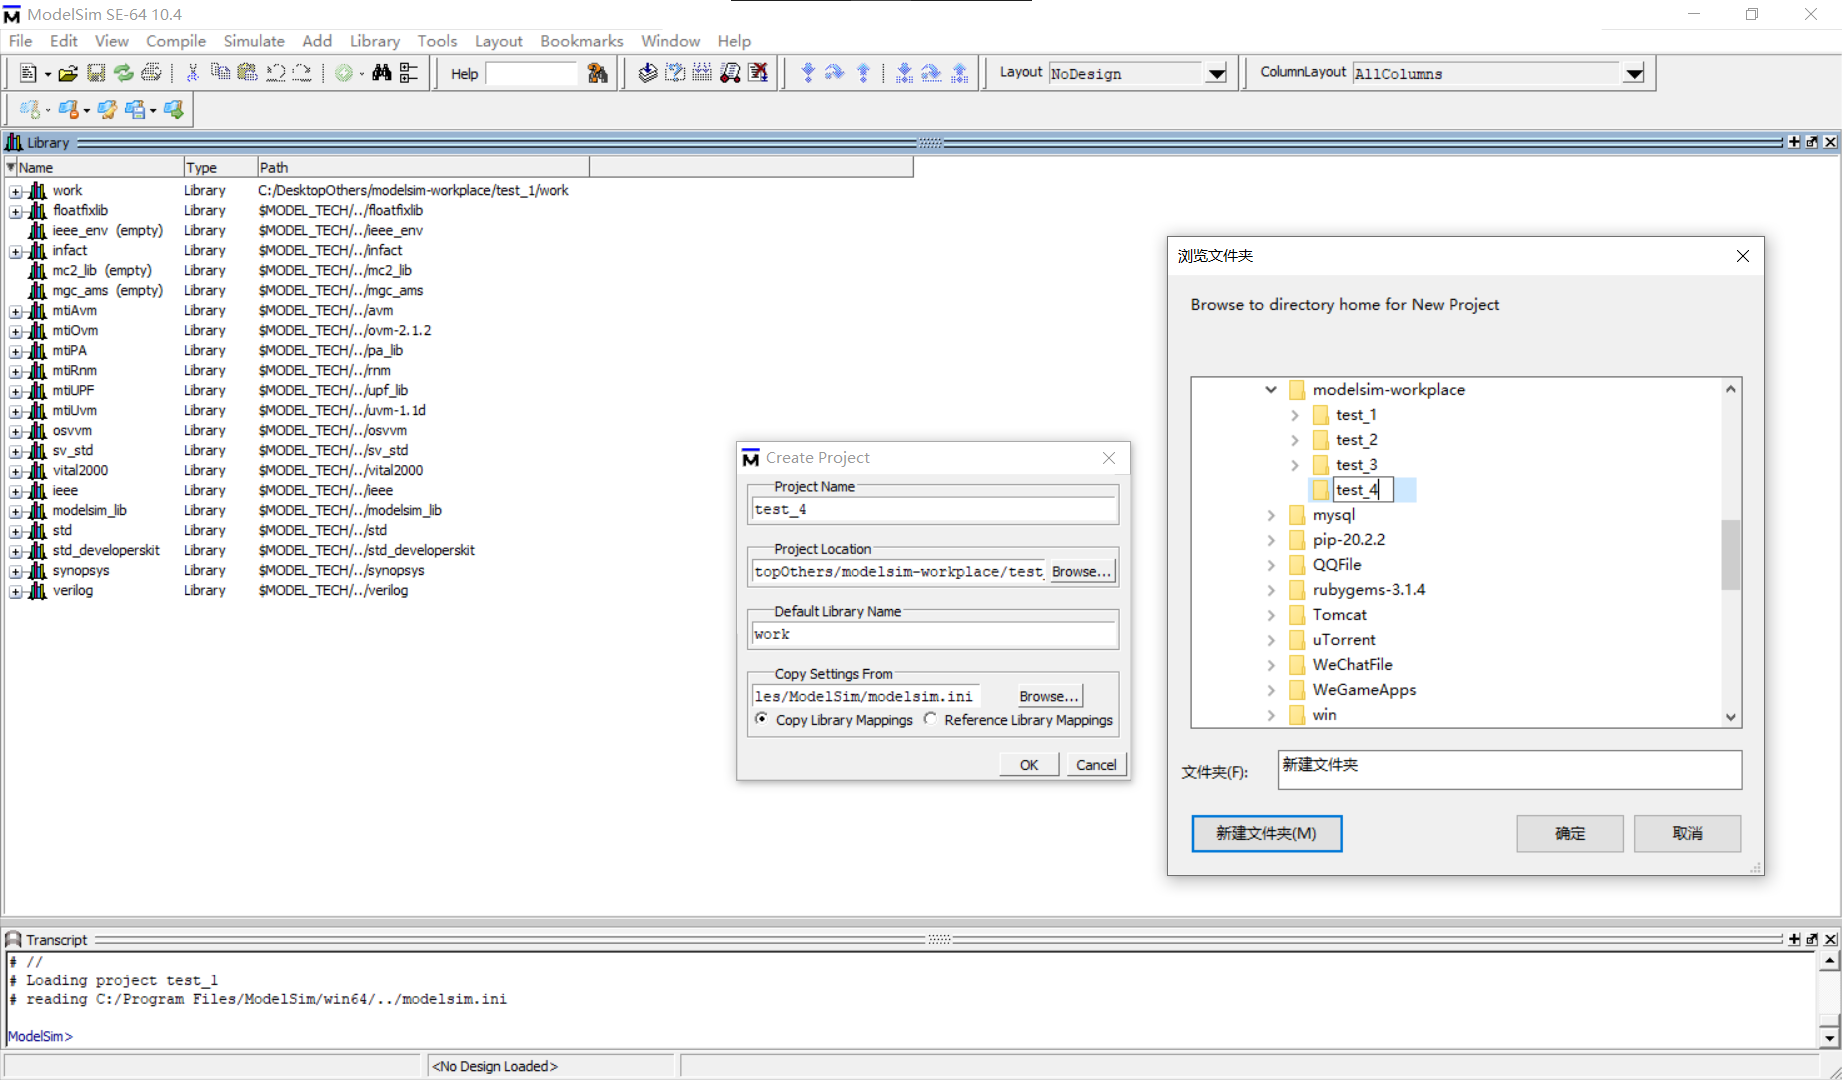This screenshot has height=1080, width=1842.
Task: Click the 确定 button
Action: [x=1569, y=833]
